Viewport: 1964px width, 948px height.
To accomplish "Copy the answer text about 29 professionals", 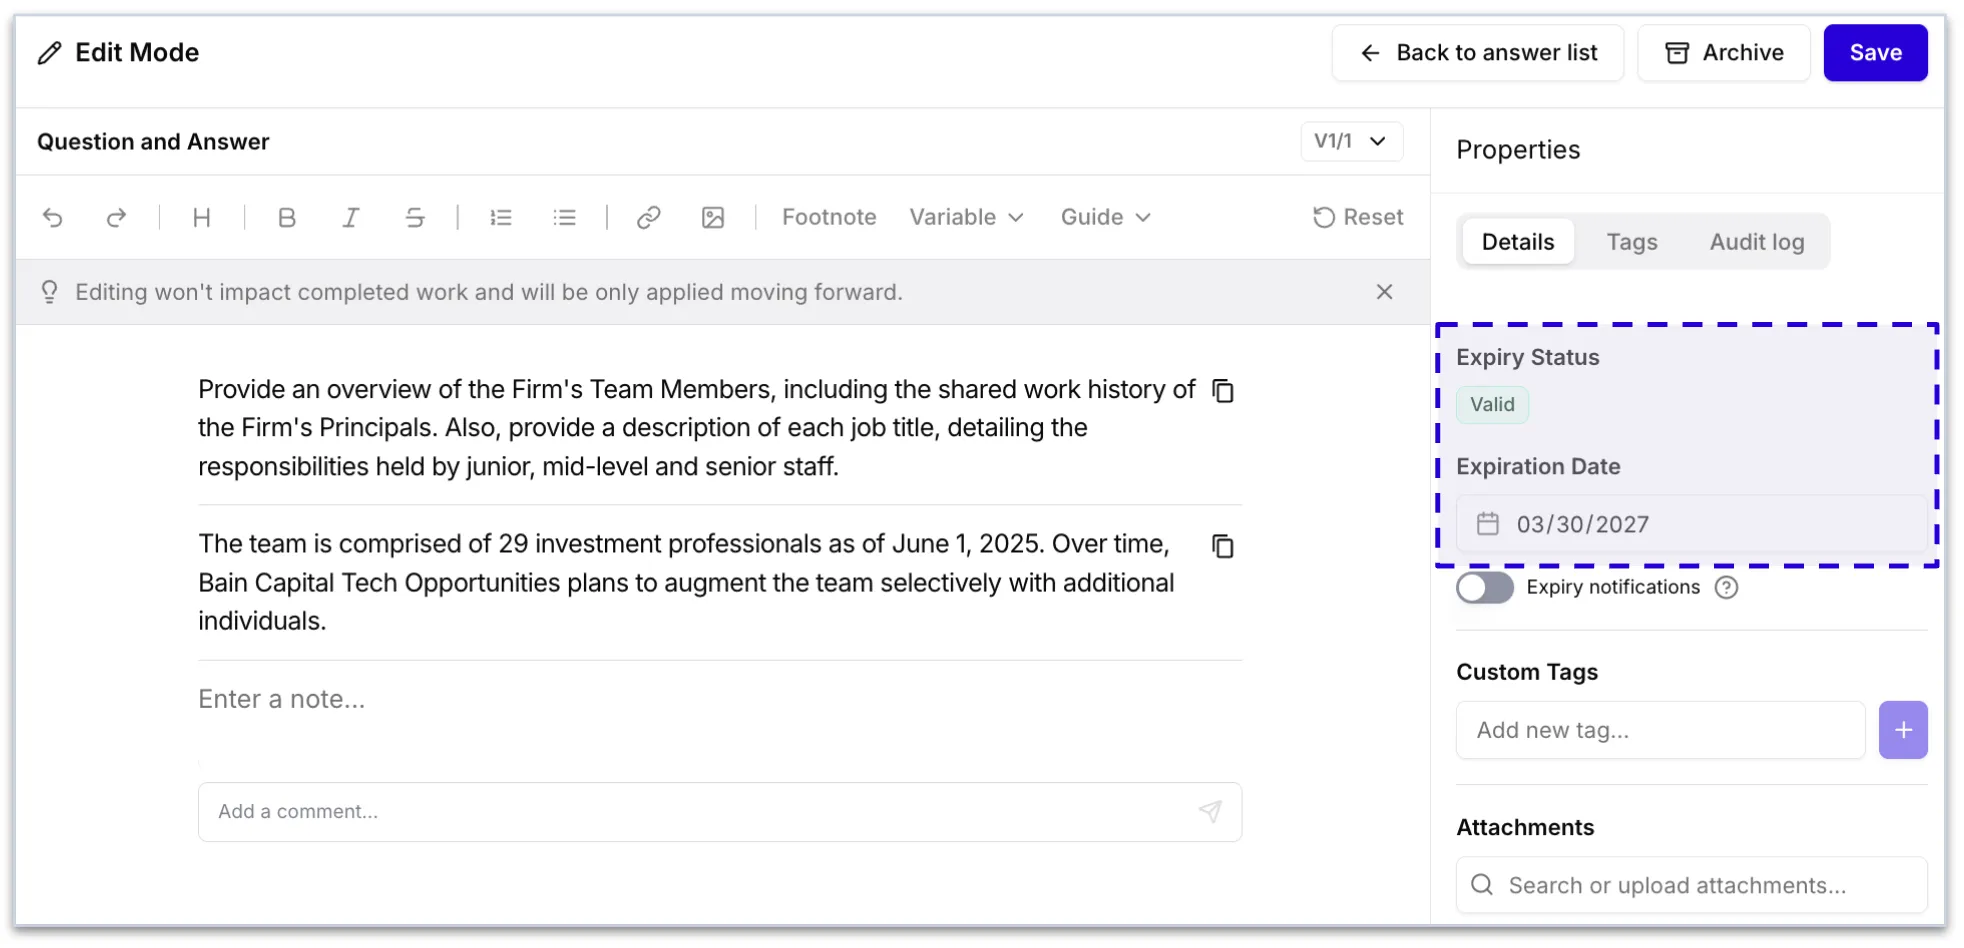I will tap(1223, 546).
